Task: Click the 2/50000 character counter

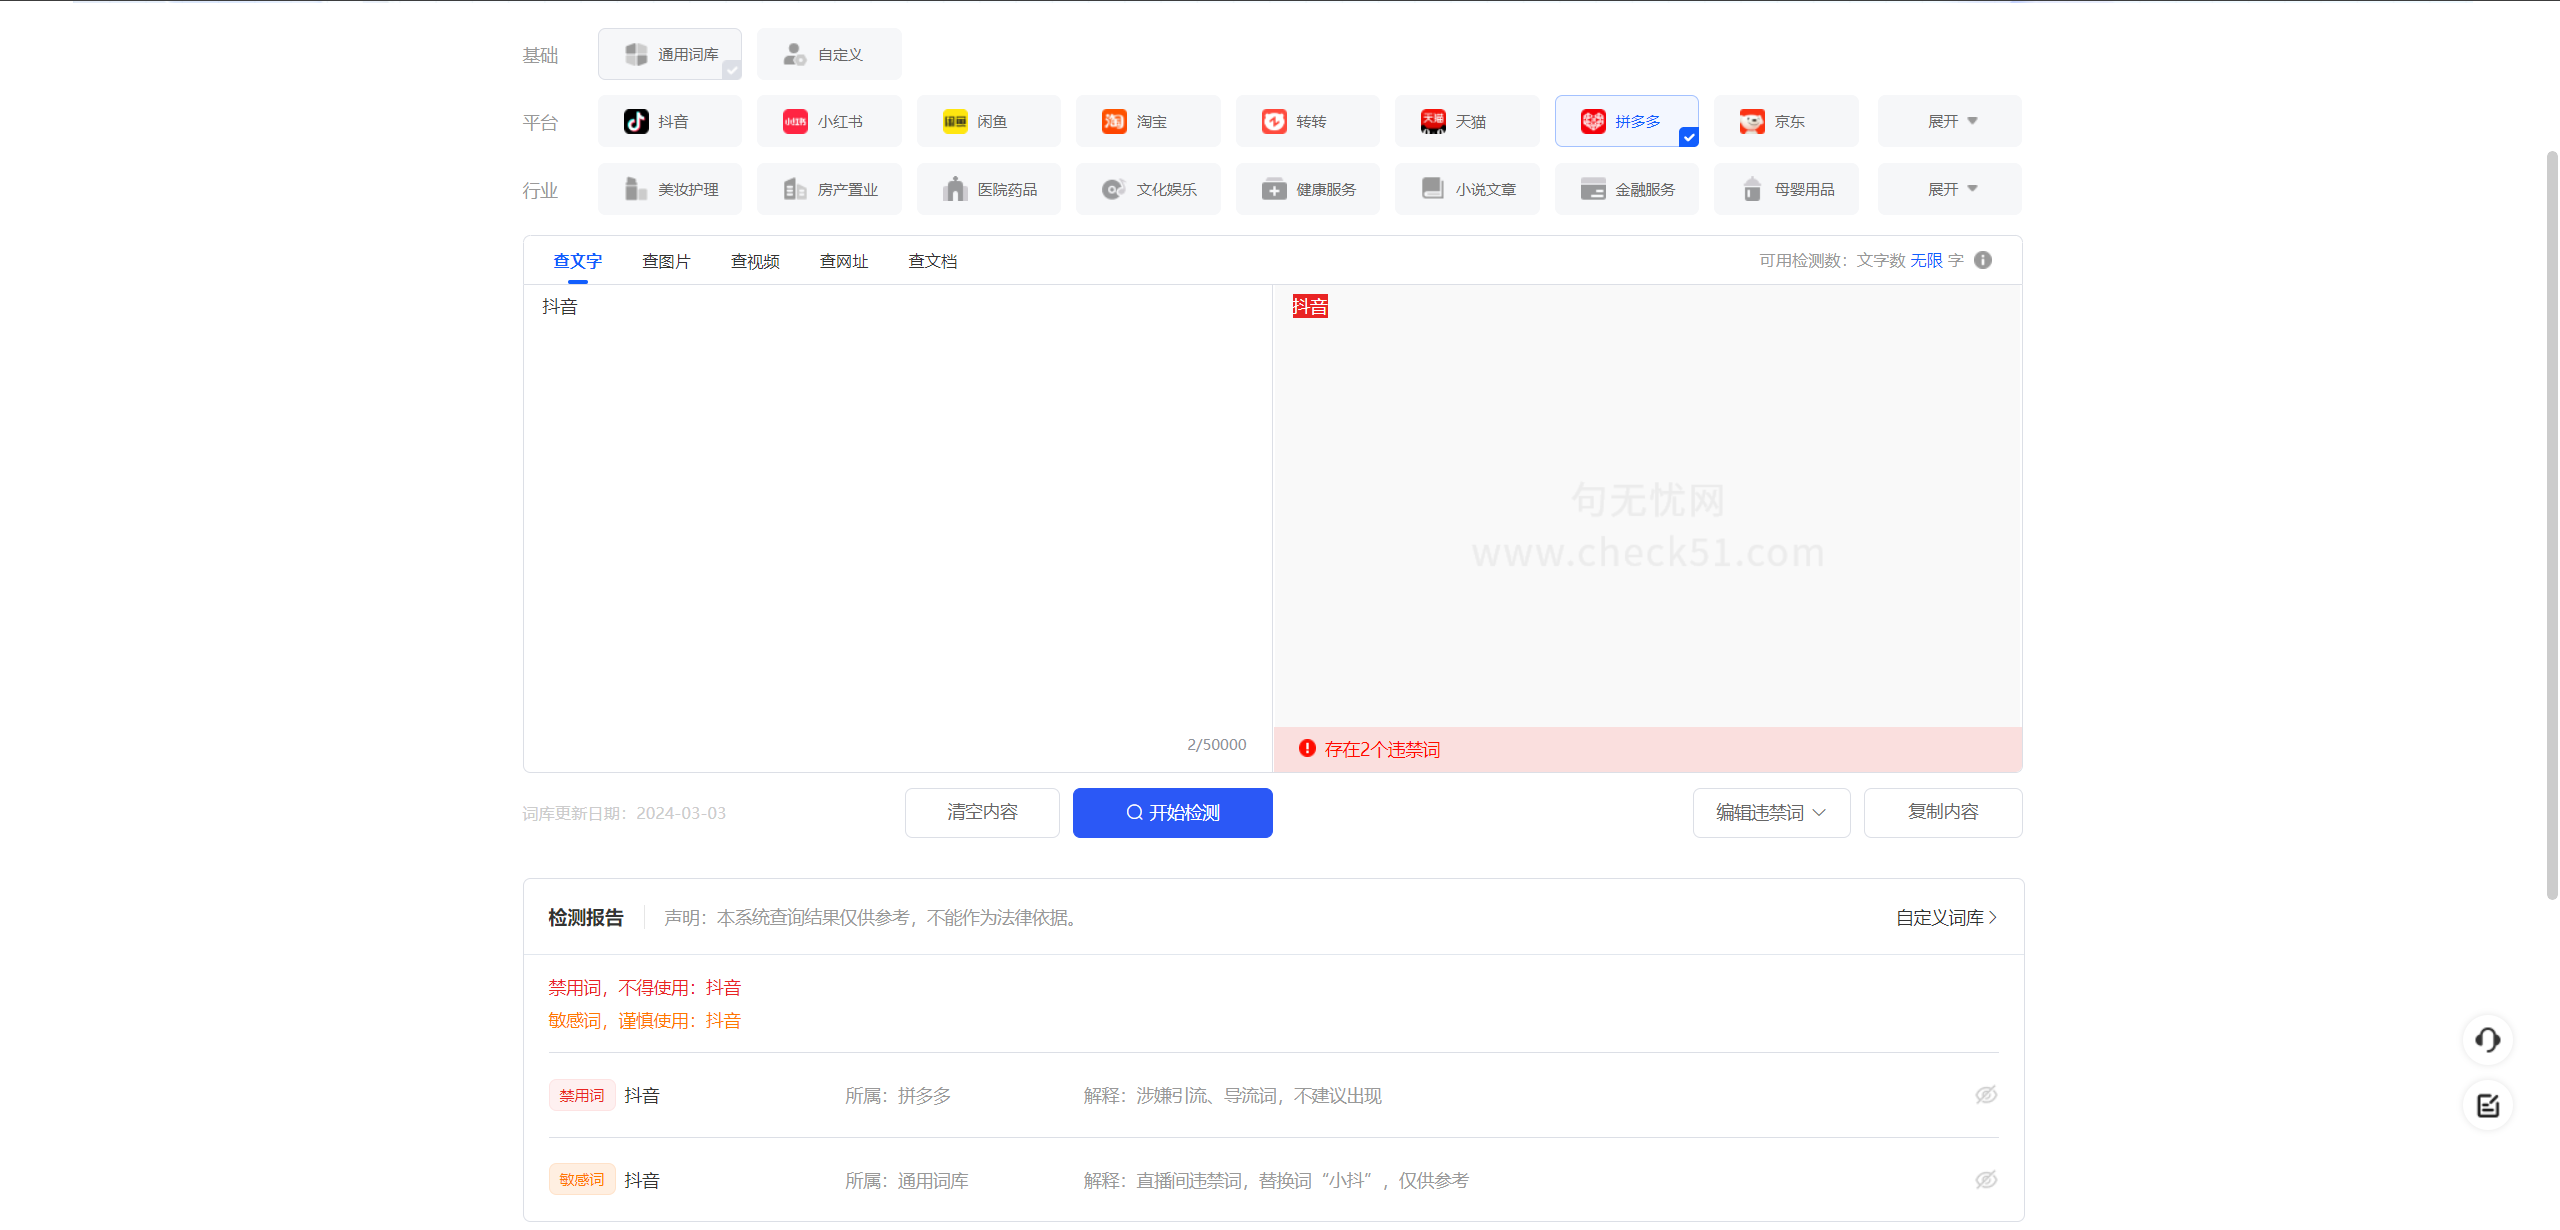Action: coord(1216,744)
